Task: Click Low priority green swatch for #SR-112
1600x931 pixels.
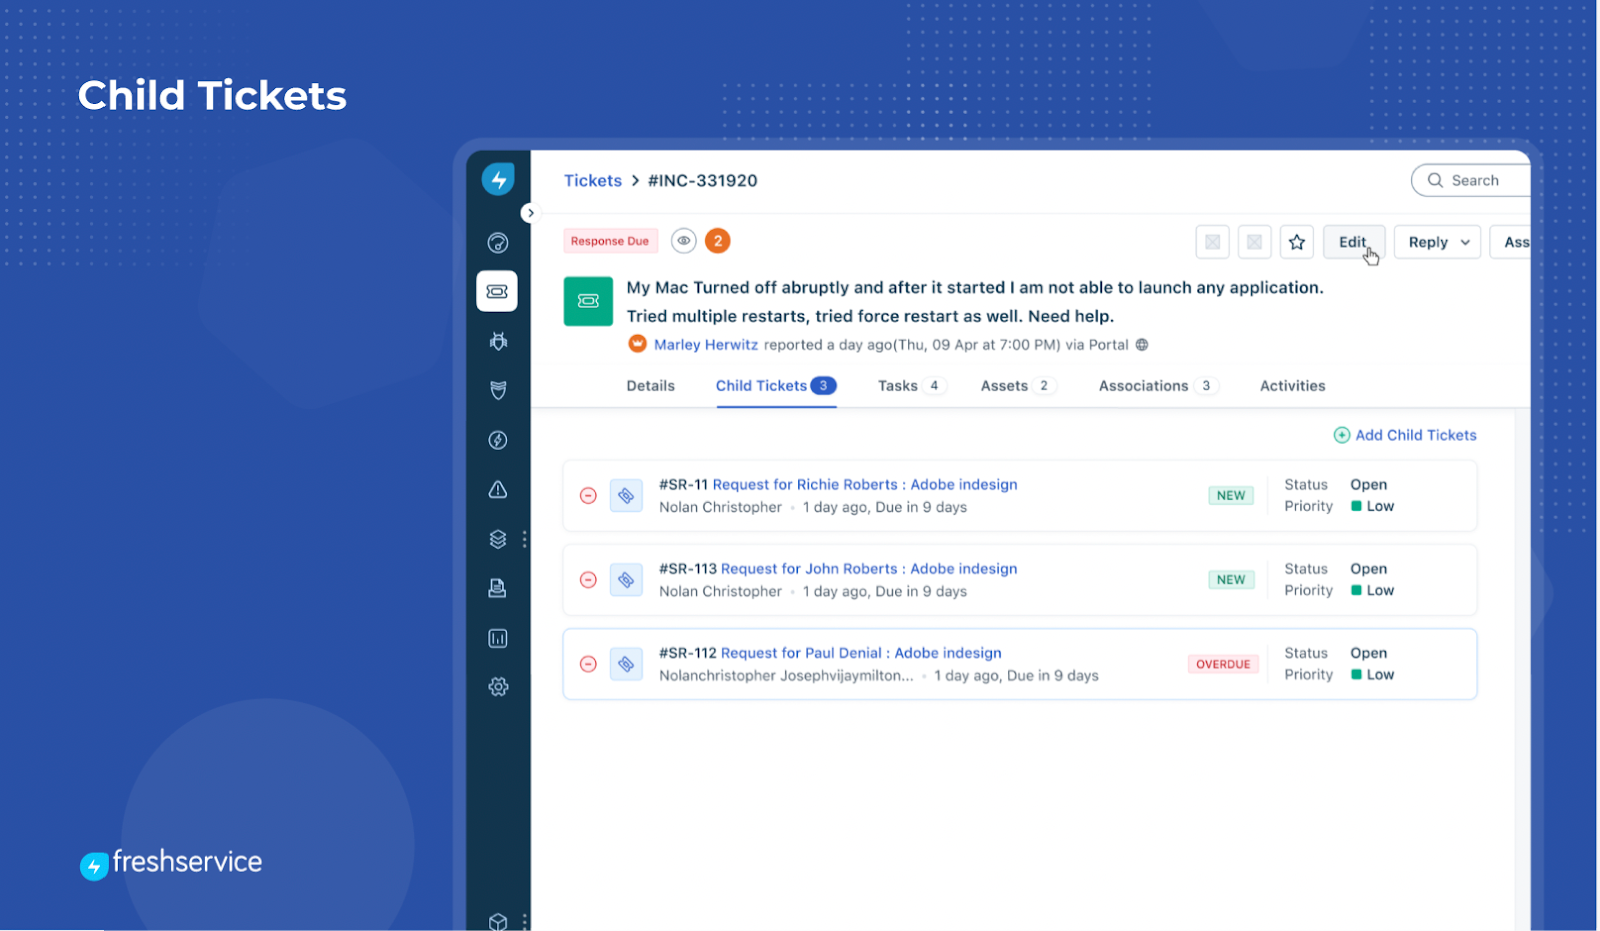Action: 1356,674
